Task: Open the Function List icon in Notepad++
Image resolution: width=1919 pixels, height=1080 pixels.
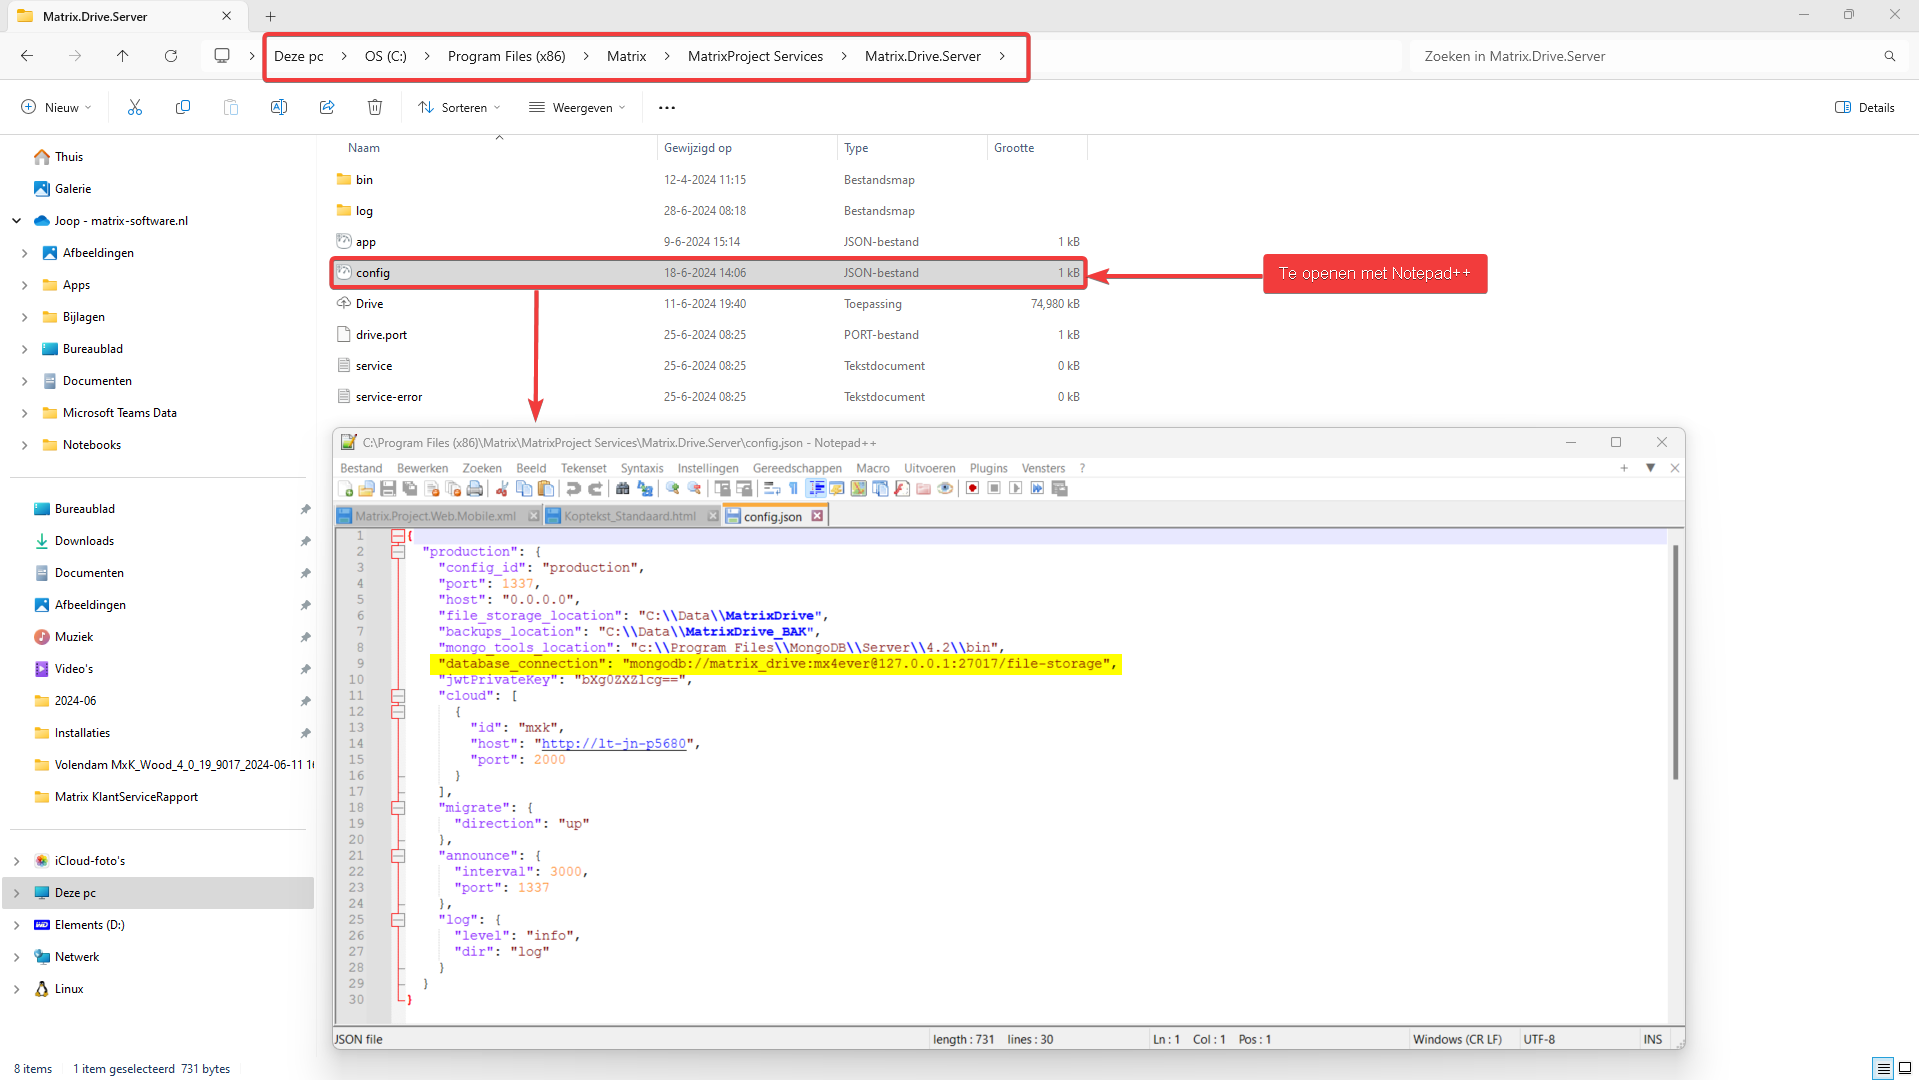Action: [x=902, y=488]
